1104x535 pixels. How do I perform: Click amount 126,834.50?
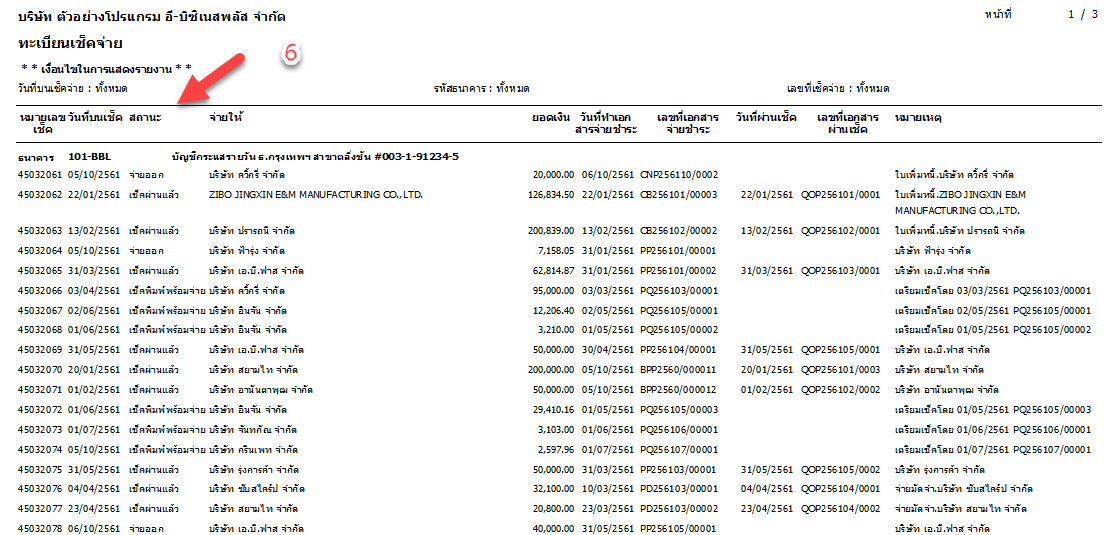[x=551, y=194]
